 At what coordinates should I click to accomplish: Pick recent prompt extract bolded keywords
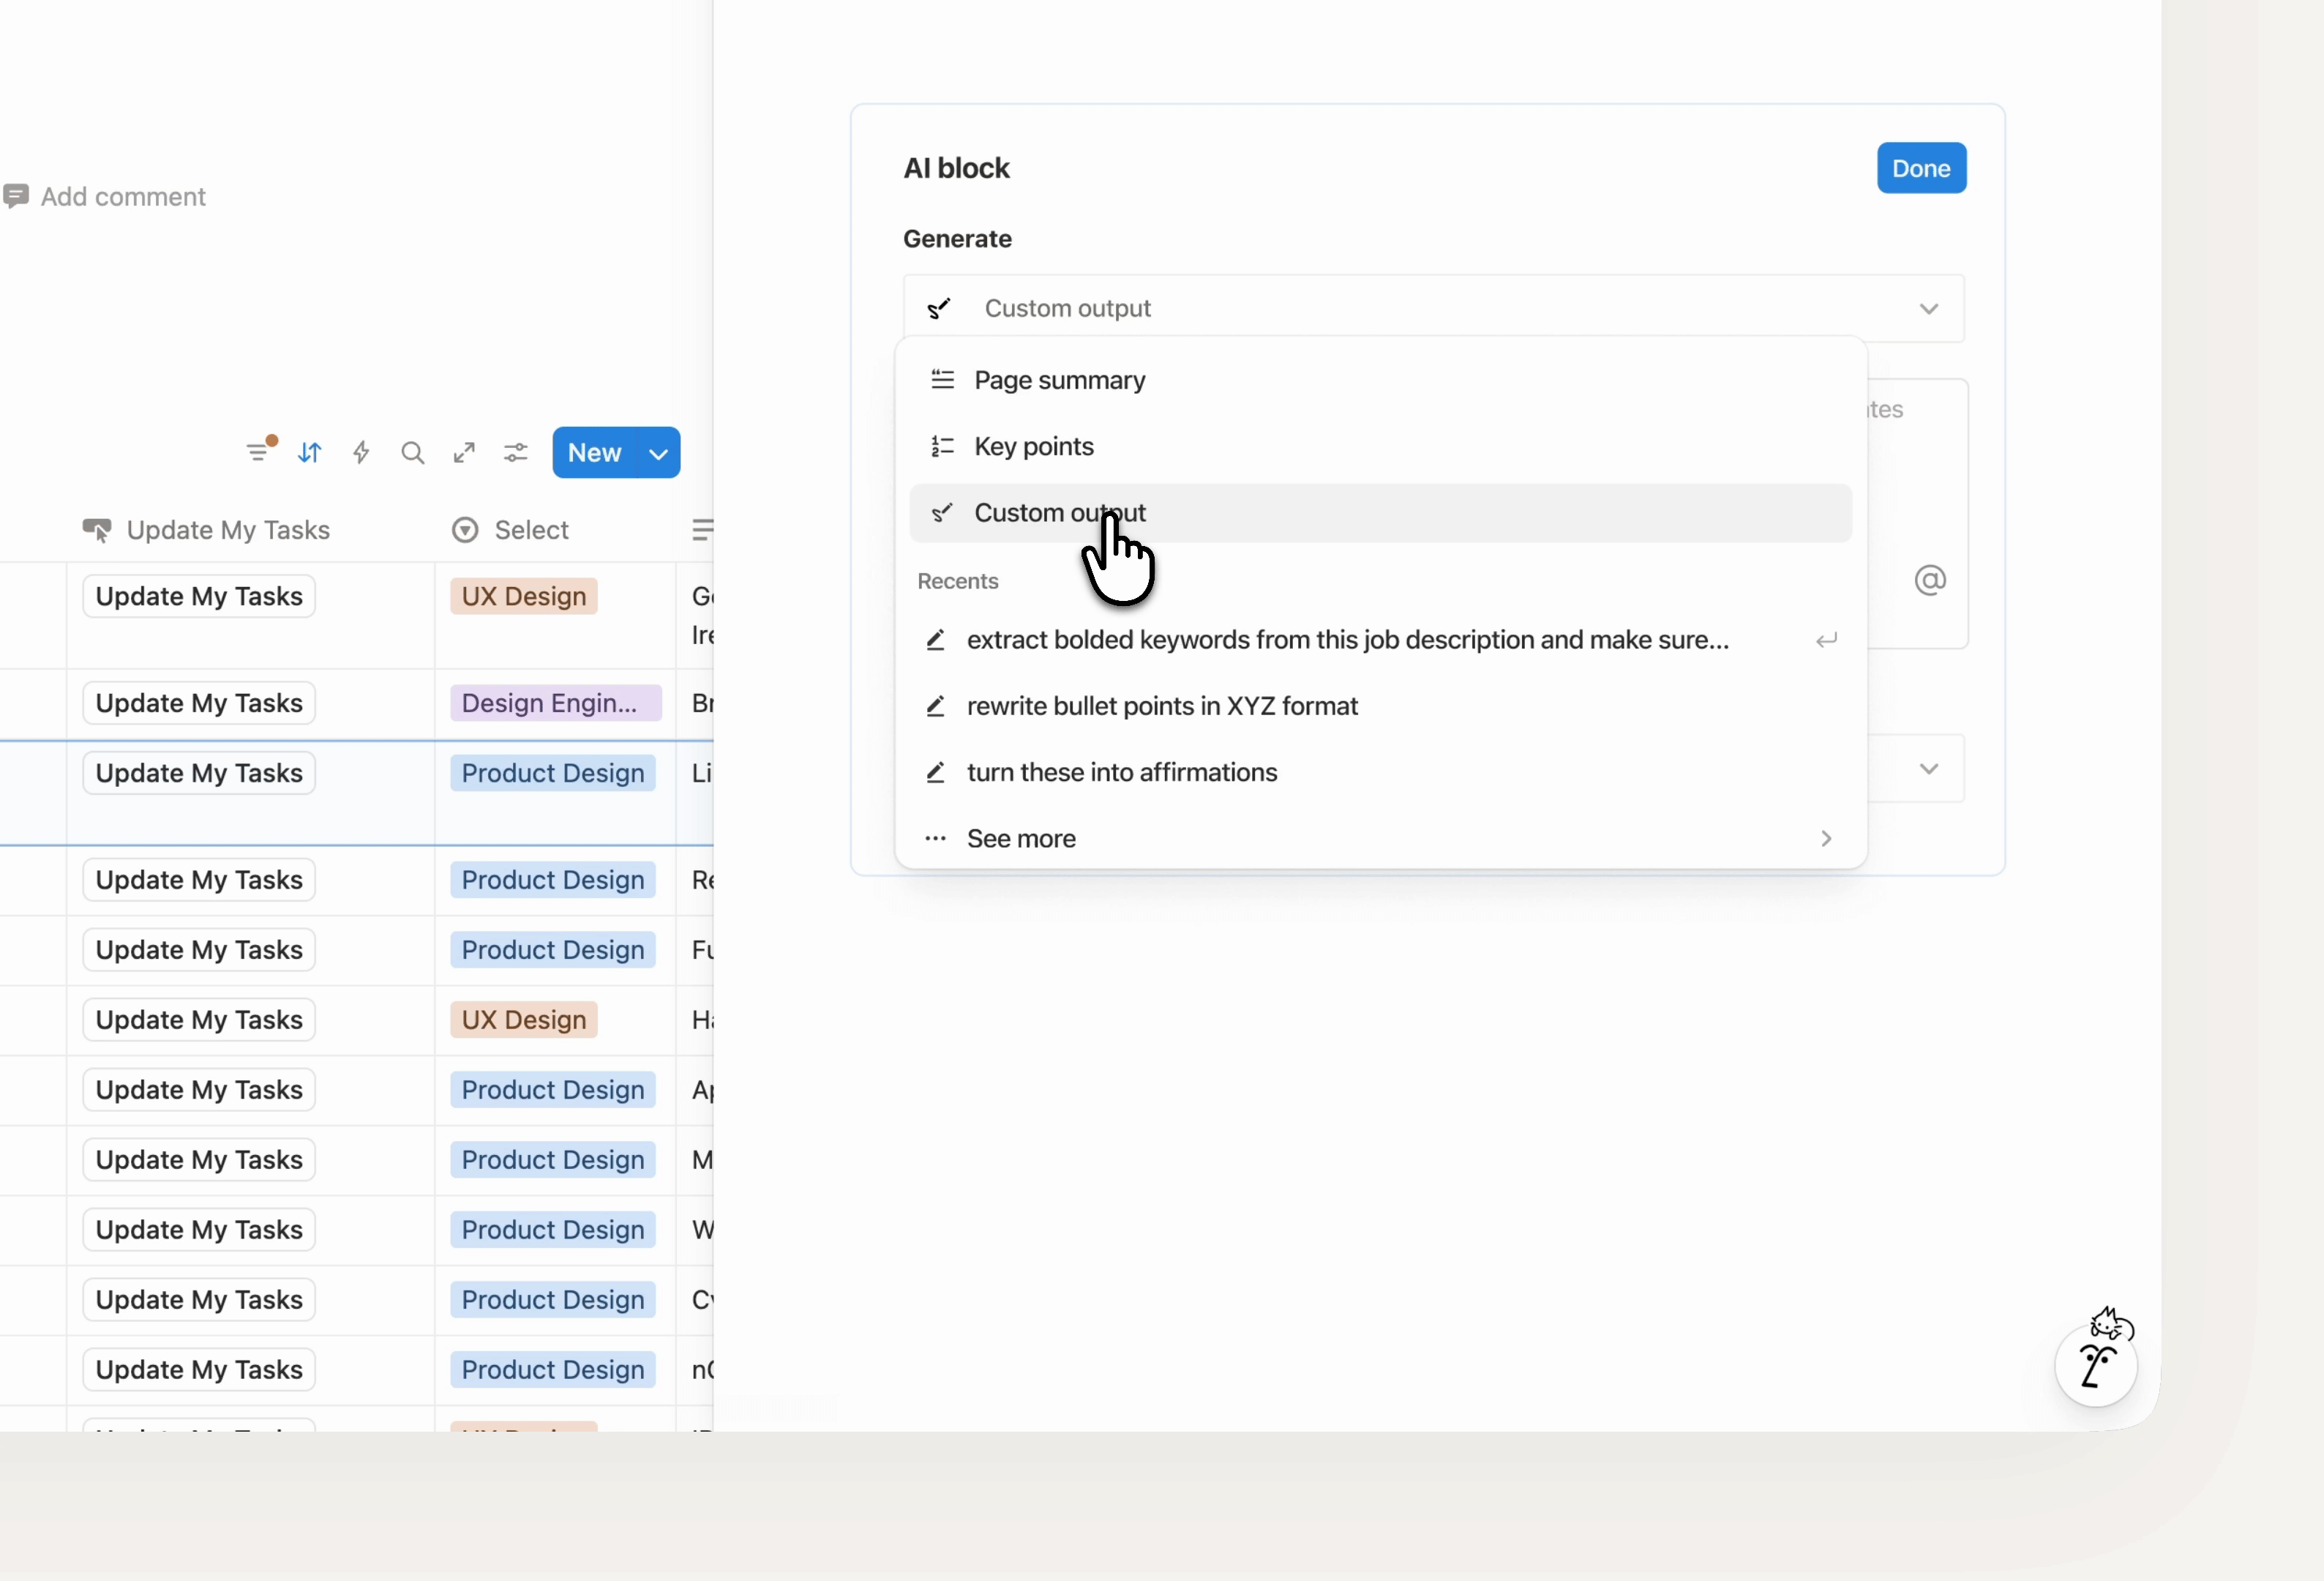[1381, 640]
